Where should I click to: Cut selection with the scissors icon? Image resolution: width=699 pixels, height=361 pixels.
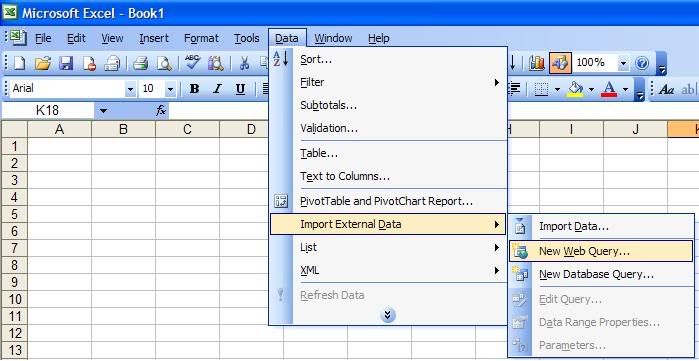tap(244, 63)
